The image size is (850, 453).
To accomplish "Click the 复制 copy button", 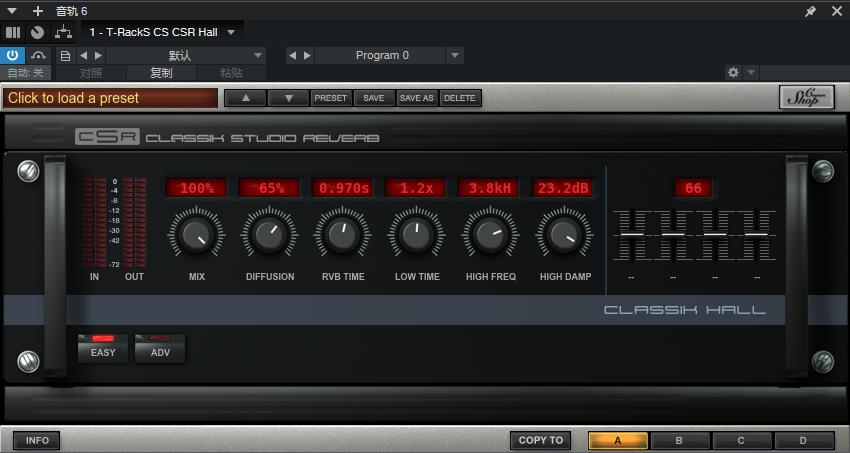I will (x=161, y=73).
